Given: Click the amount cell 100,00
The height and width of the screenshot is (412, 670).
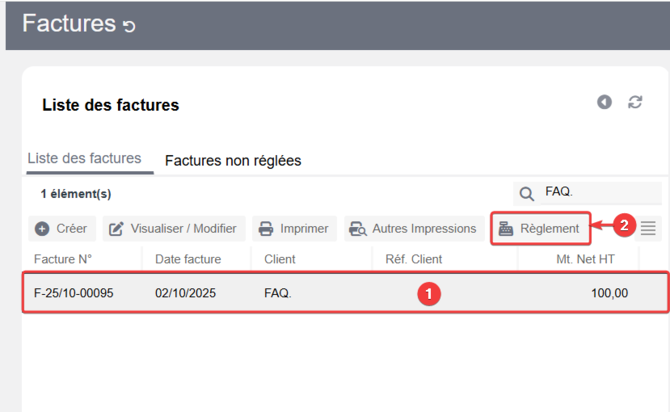Looking at the screenshot, I should point(609,293).
